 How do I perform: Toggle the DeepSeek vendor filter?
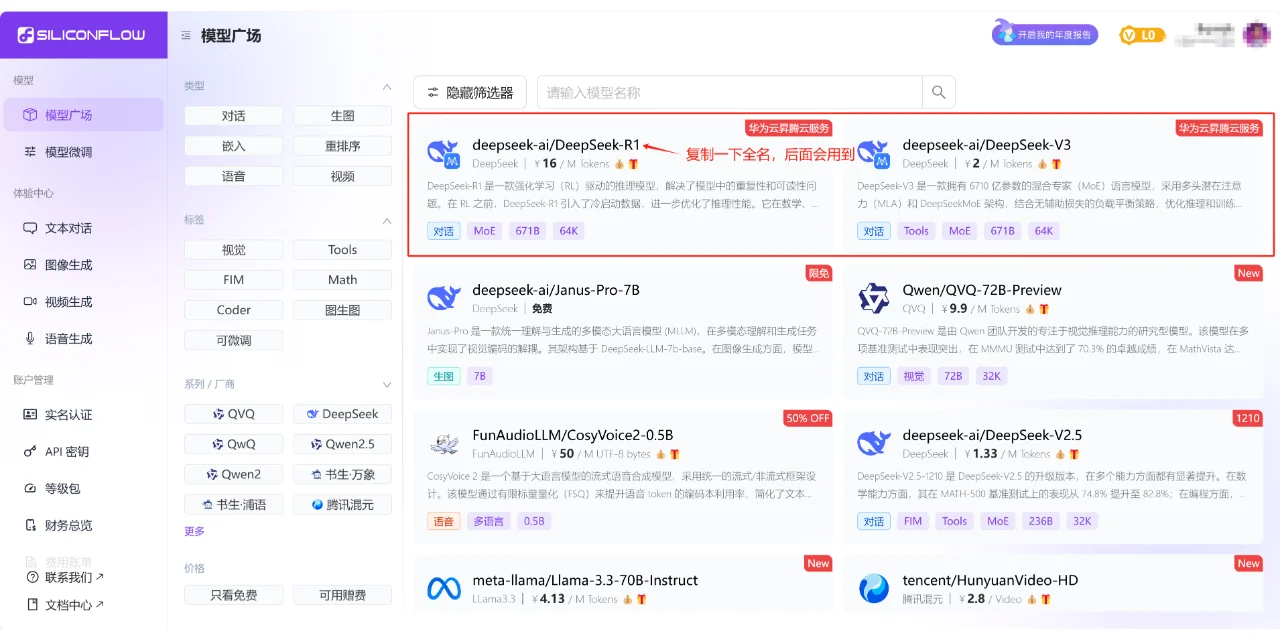click(x=342, y=413)
